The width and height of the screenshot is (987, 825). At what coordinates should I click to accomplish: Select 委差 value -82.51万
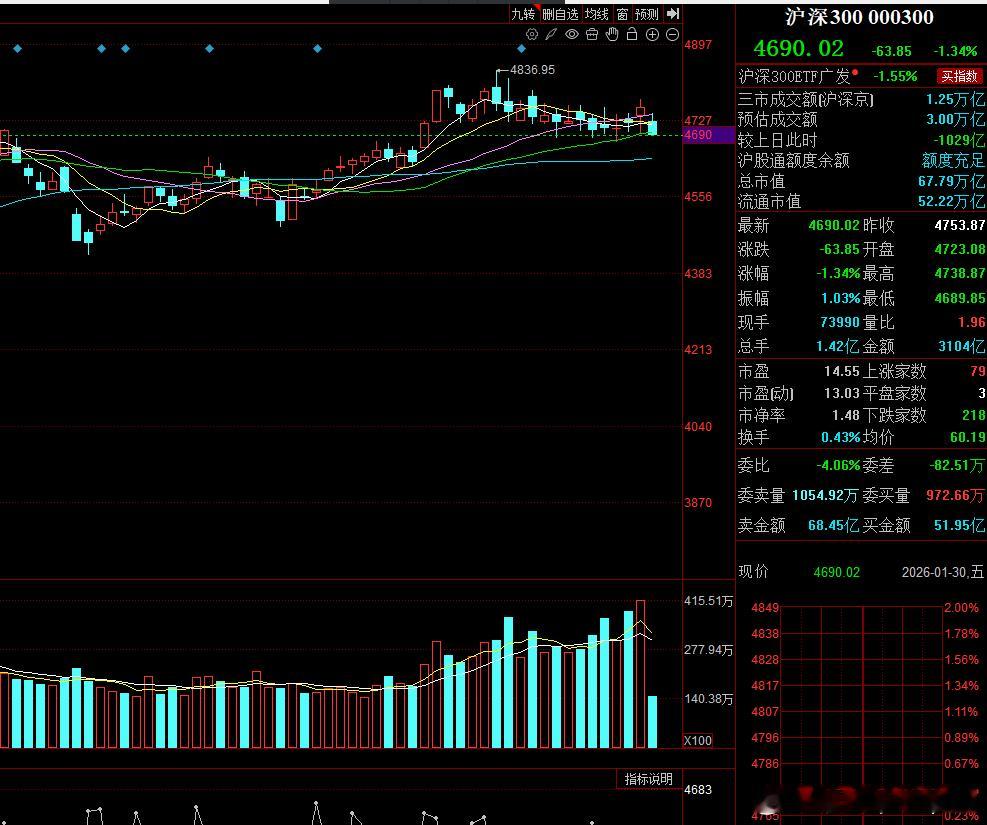point(957,466)
